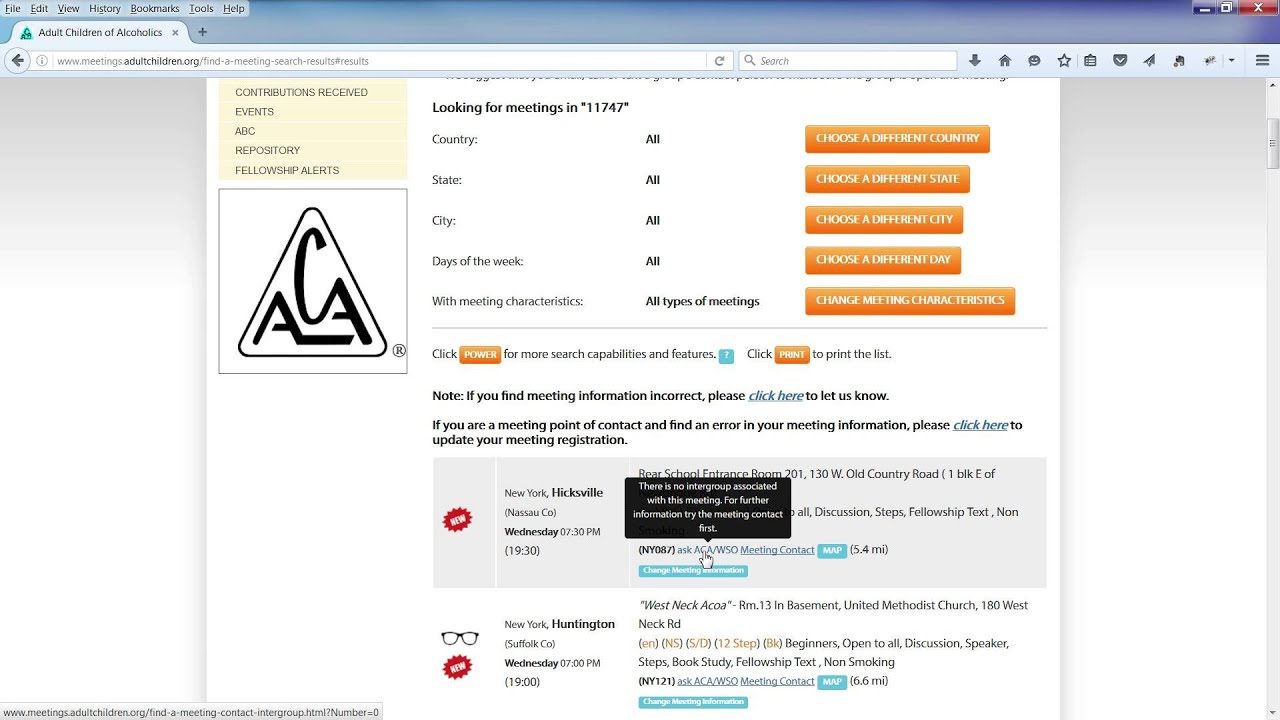The height and width of the screenshot is (720, 1280).
Task: Go to the browser home page icon
Action: point(1005,61)
